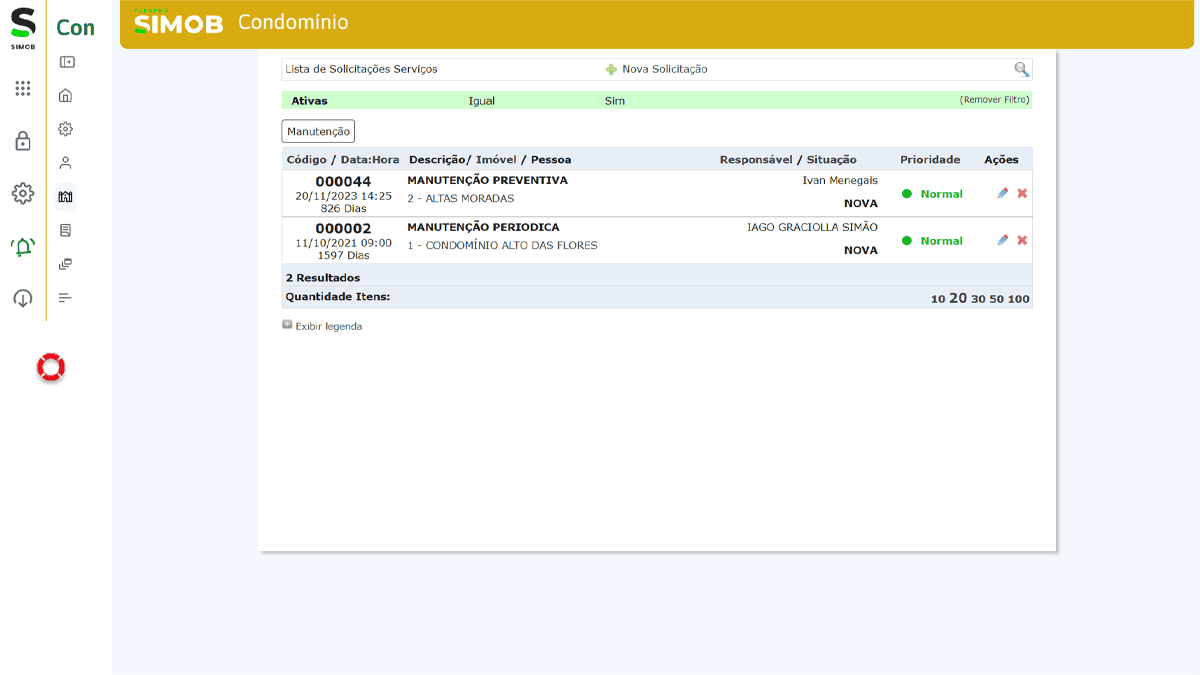Edit solicitation 000044 with the pencil icon
Screen dimensions: 1200x675
pos(1002,193)
